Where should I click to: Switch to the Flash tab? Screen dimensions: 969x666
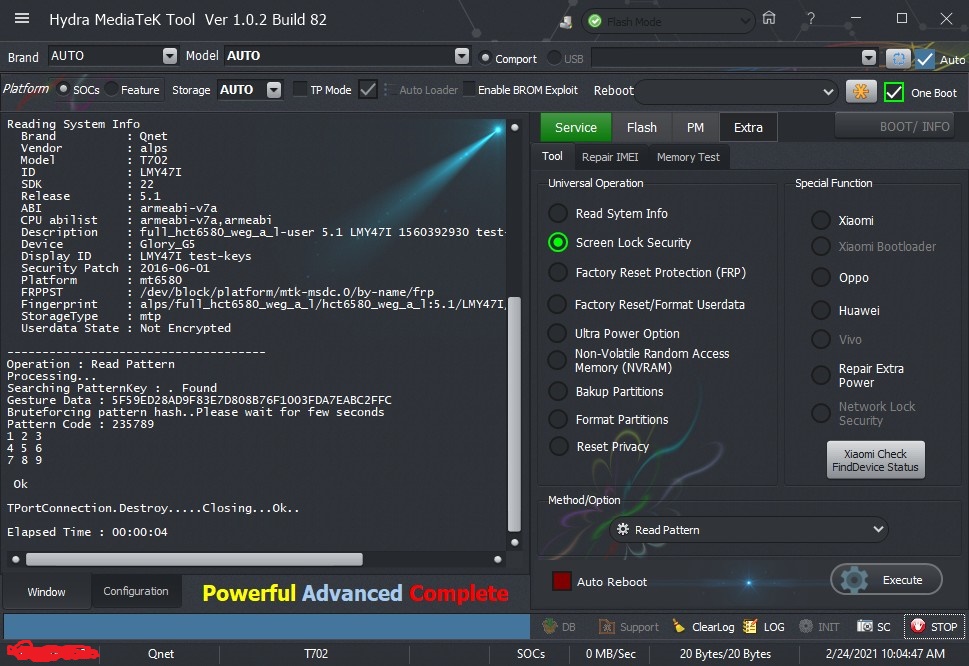point(641,127)
